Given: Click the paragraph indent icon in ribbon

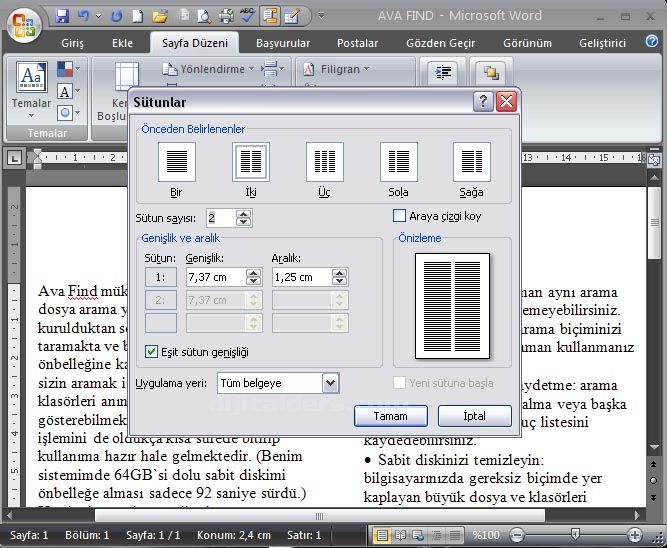Looking at the screenshot, I should click(x=443, y=72).
